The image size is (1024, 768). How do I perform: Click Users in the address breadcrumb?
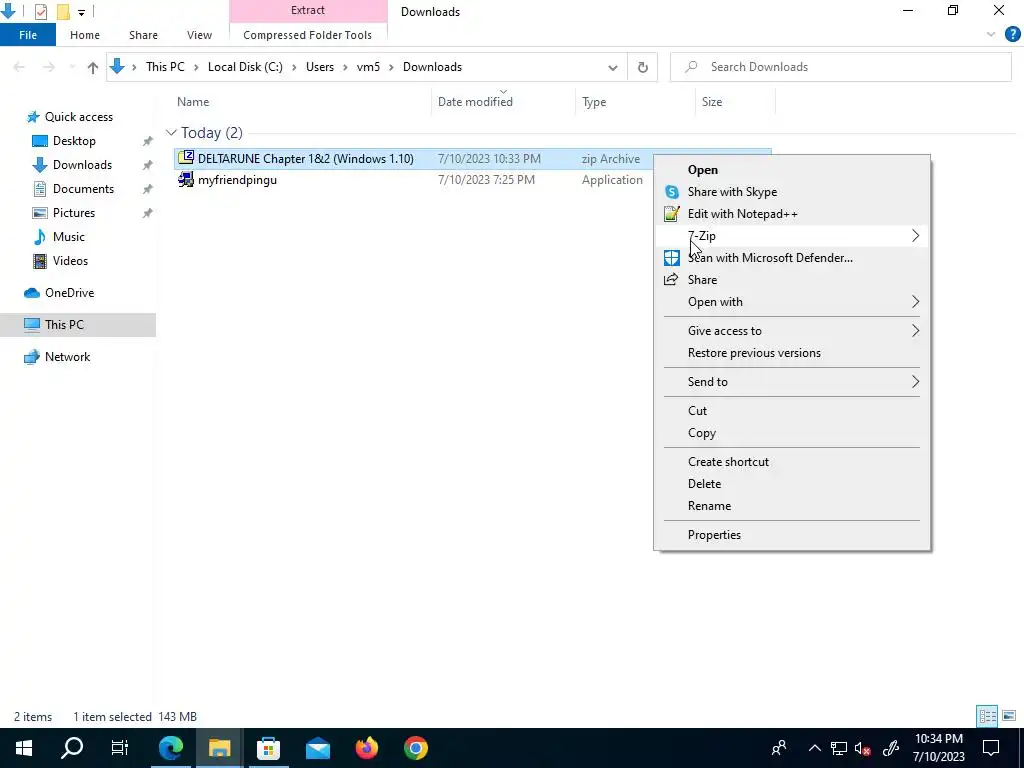320,67
